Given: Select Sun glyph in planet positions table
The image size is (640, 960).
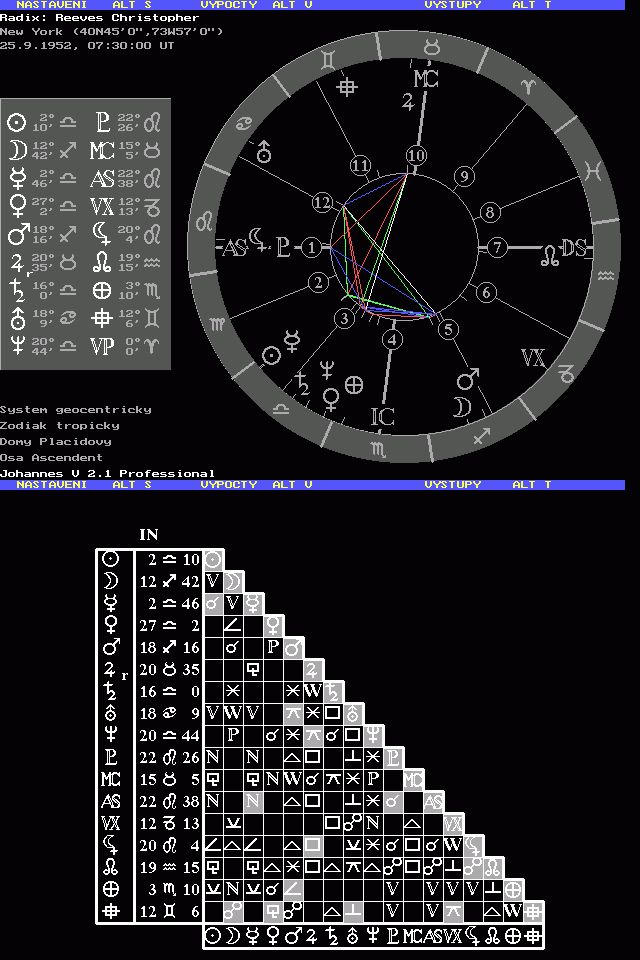Looking at the screenshot, I should (16, 123).
